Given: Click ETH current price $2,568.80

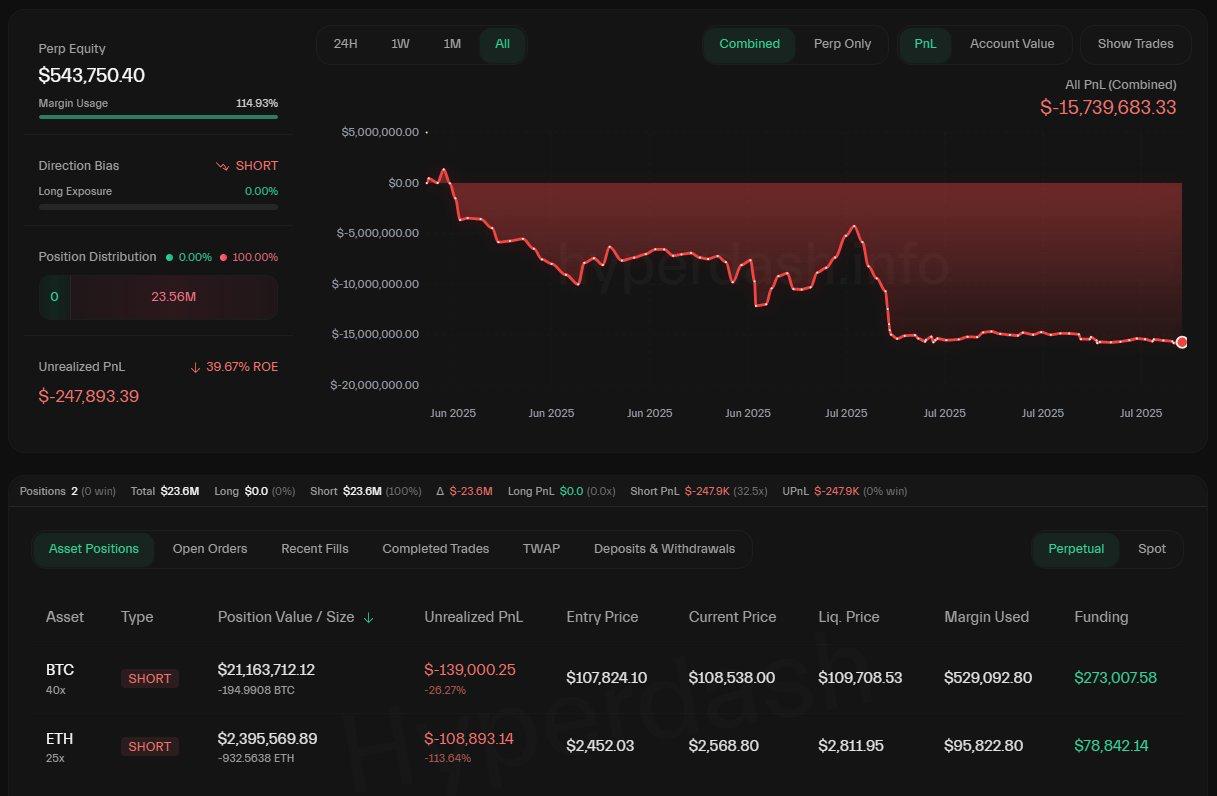Looking at the screenshot, I should click(724, 746).
